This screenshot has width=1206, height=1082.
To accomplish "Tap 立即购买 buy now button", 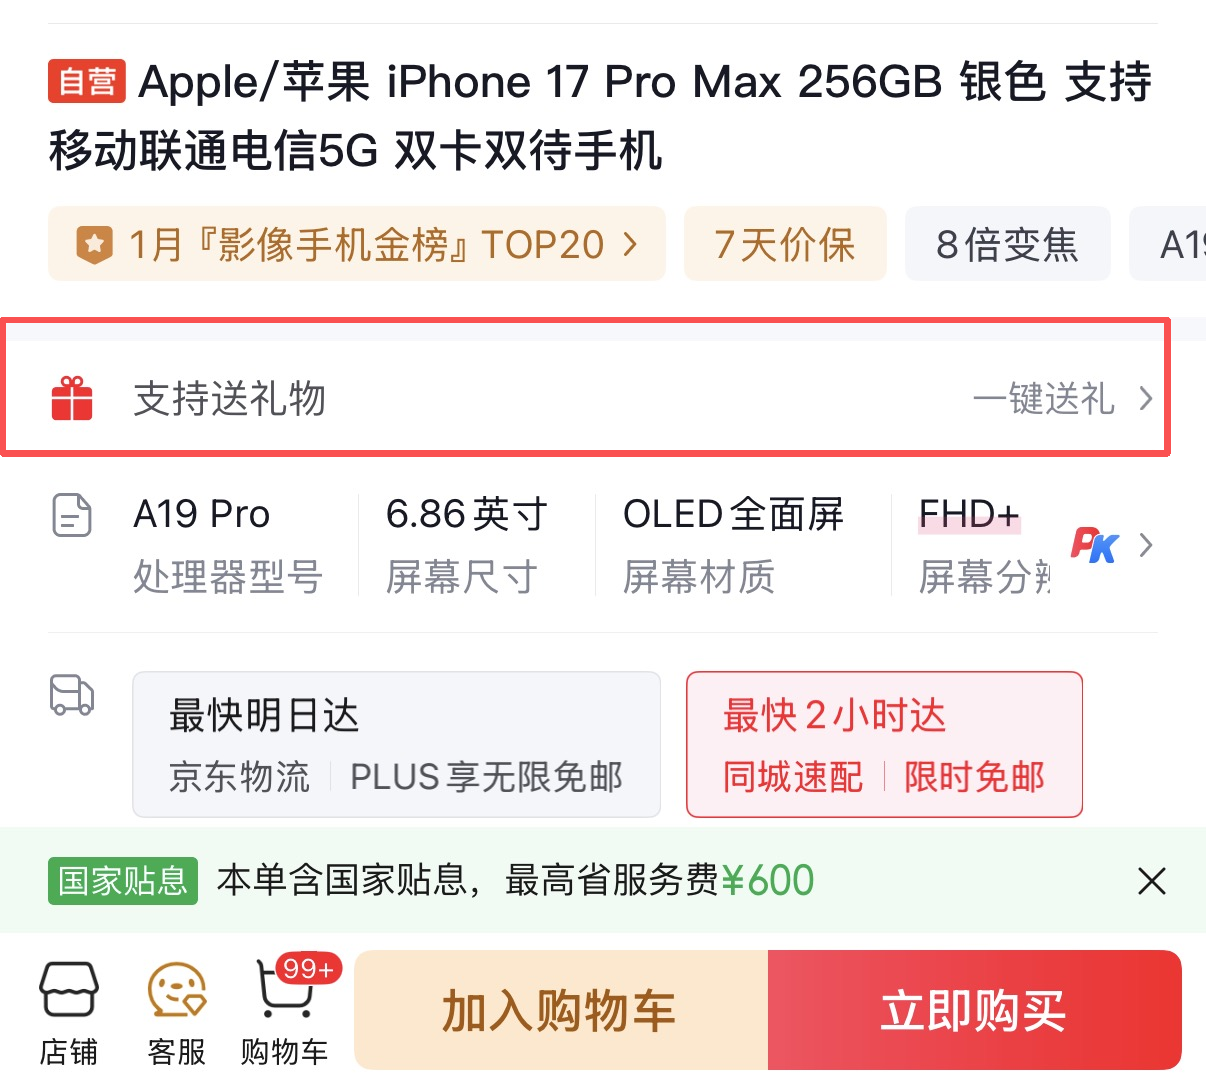I will (975, 1010).
